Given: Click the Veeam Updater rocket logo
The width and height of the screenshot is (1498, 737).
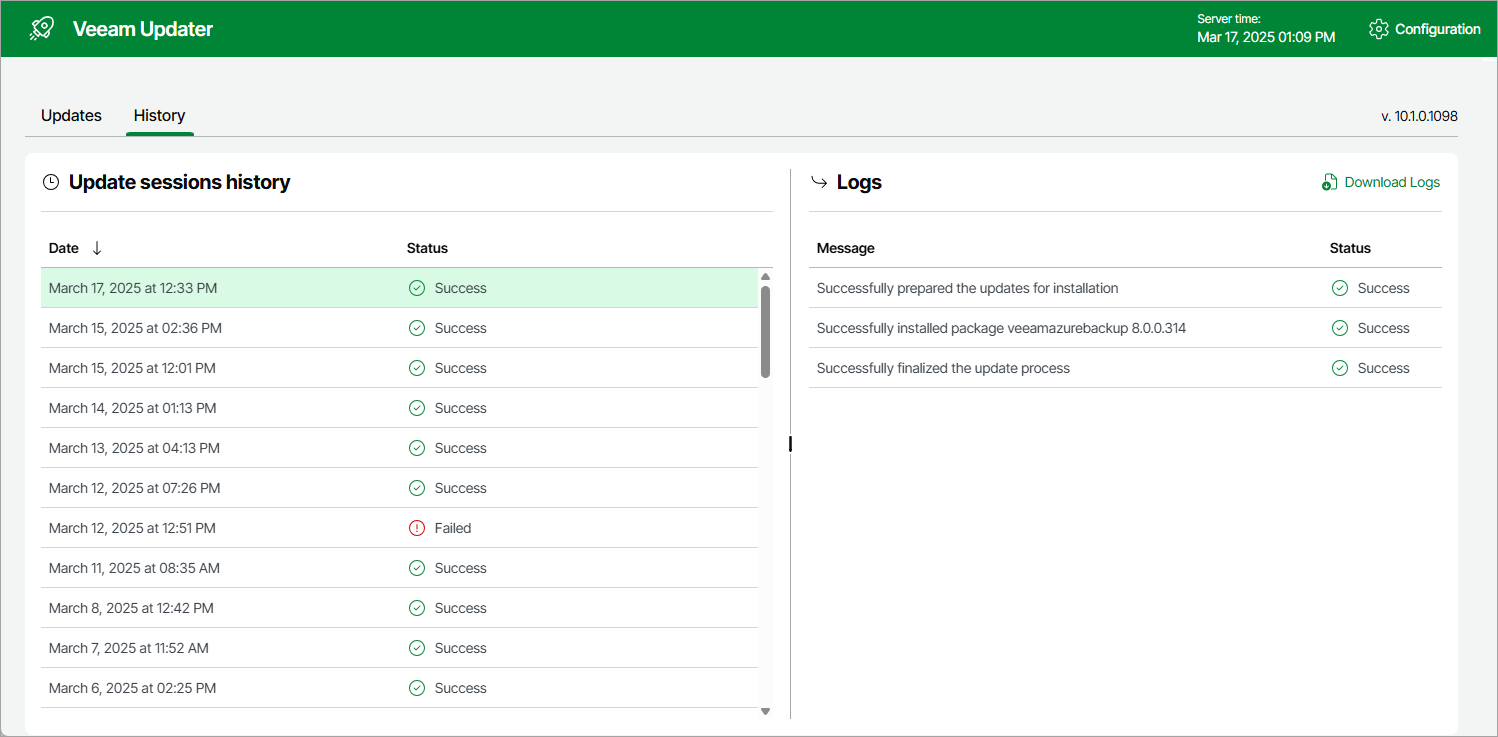Looking at the screenshot, I should 42,29.
